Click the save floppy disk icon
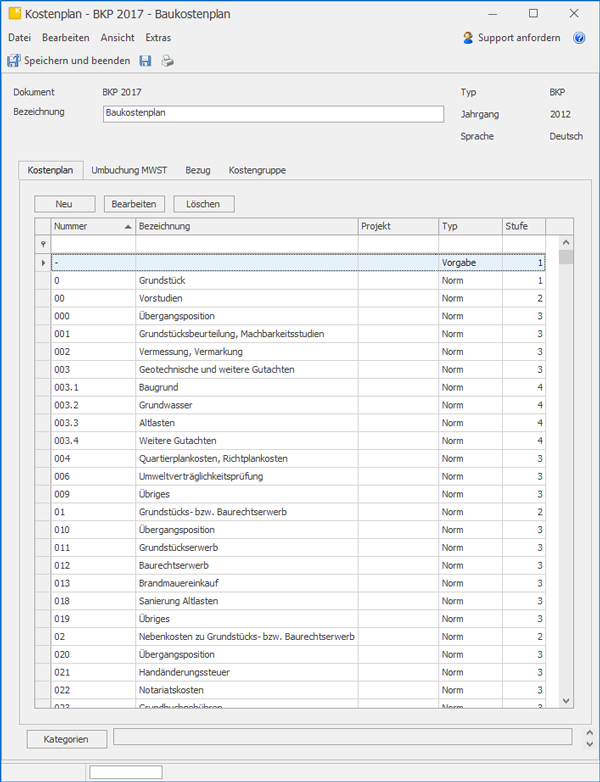This screenshot has width=600, height=782. 145,61
